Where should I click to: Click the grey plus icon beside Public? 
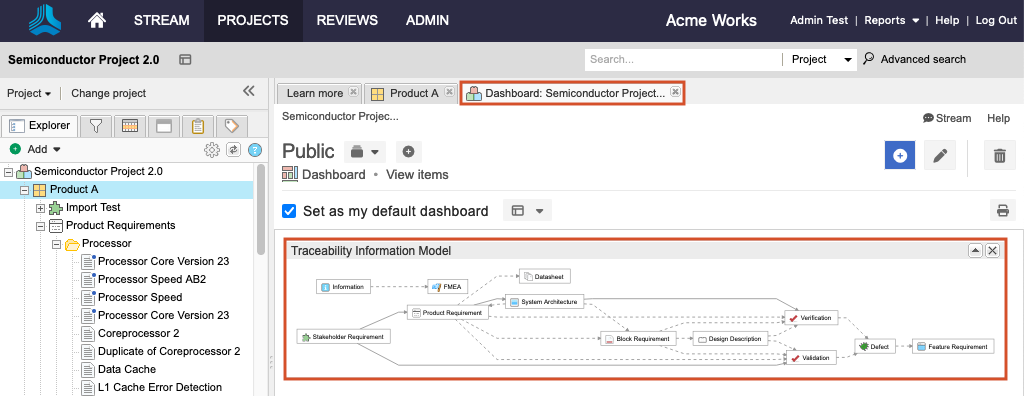(408, 152)
